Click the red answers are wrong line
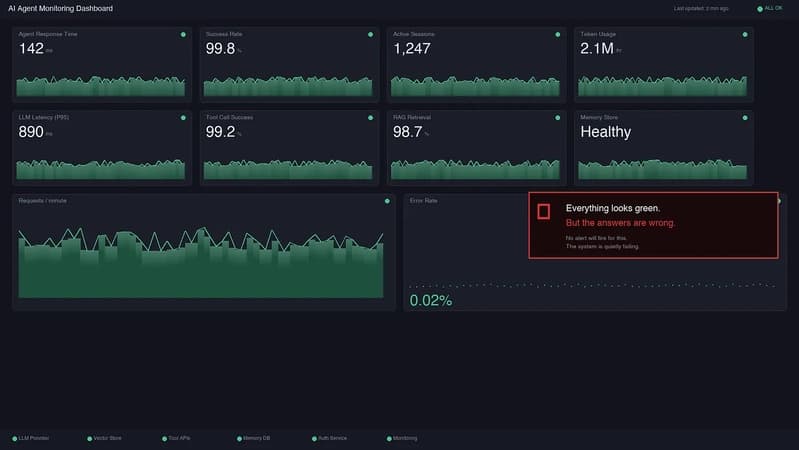Screen dimensions: 799x450 620,223
